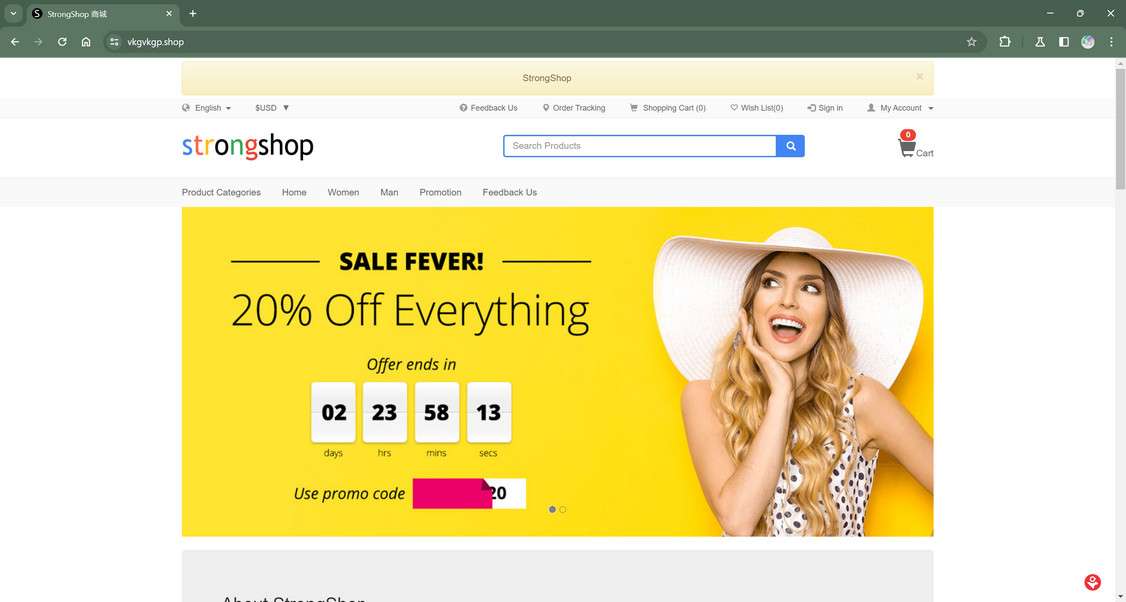The height and width of the screenshot is (602, 1126).
Task: Switch to the second carousel slide dot
Action: pyautogui.click(x=562, y=509)
